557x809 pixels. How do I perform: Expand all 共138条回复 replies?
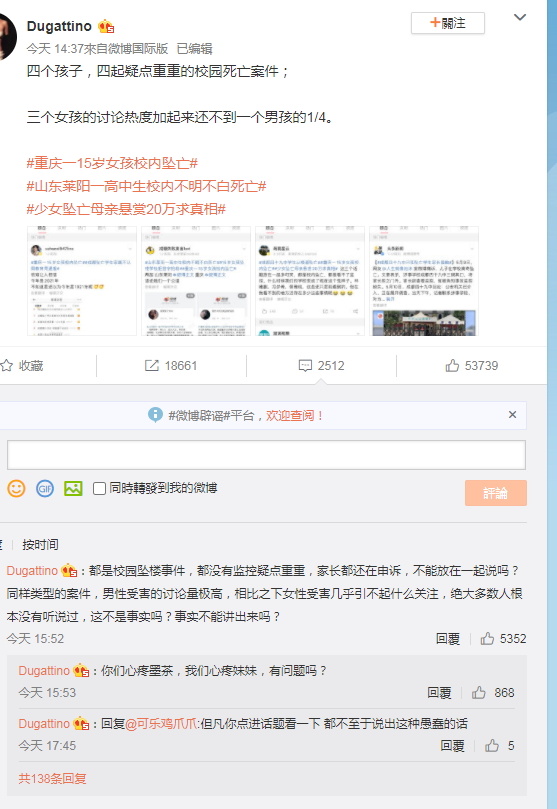tap(52, 779)
